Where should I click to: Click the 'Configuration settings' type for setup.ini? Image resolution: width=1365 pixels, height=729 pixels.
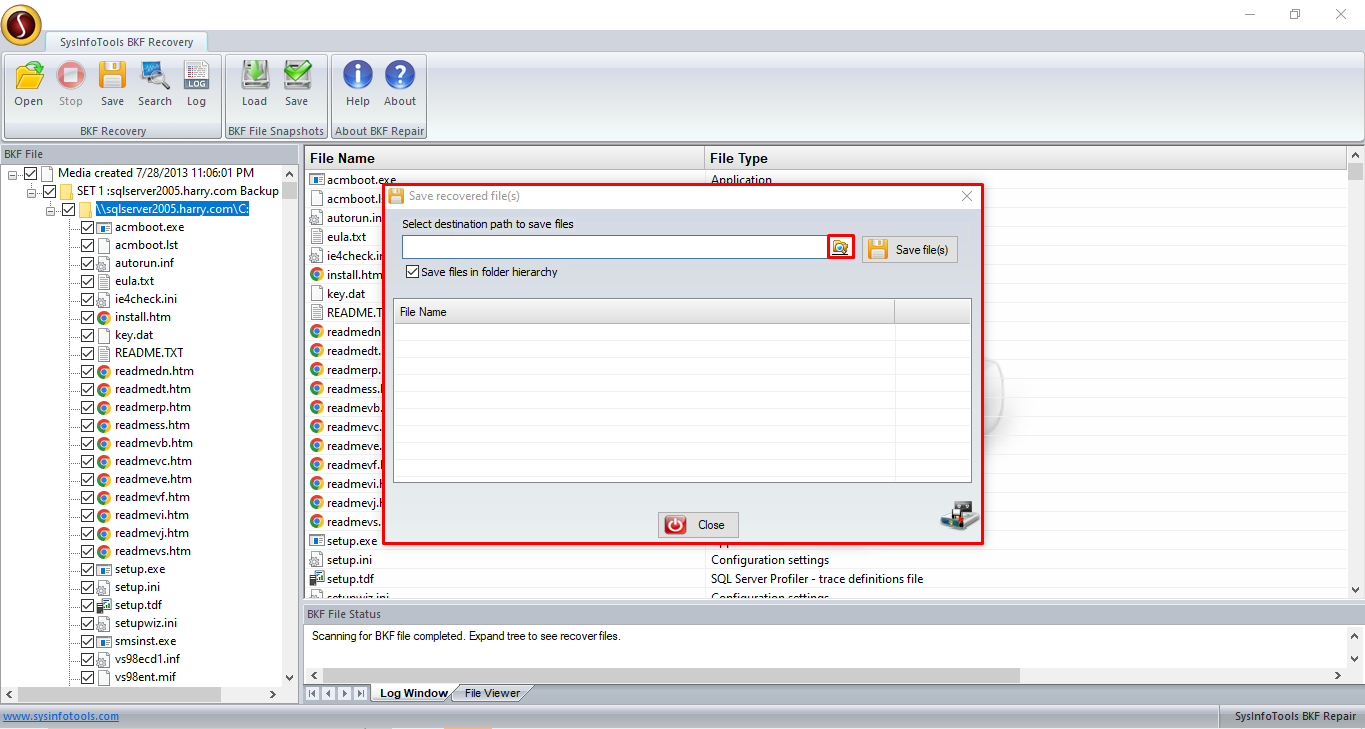(x=770, y=560)
